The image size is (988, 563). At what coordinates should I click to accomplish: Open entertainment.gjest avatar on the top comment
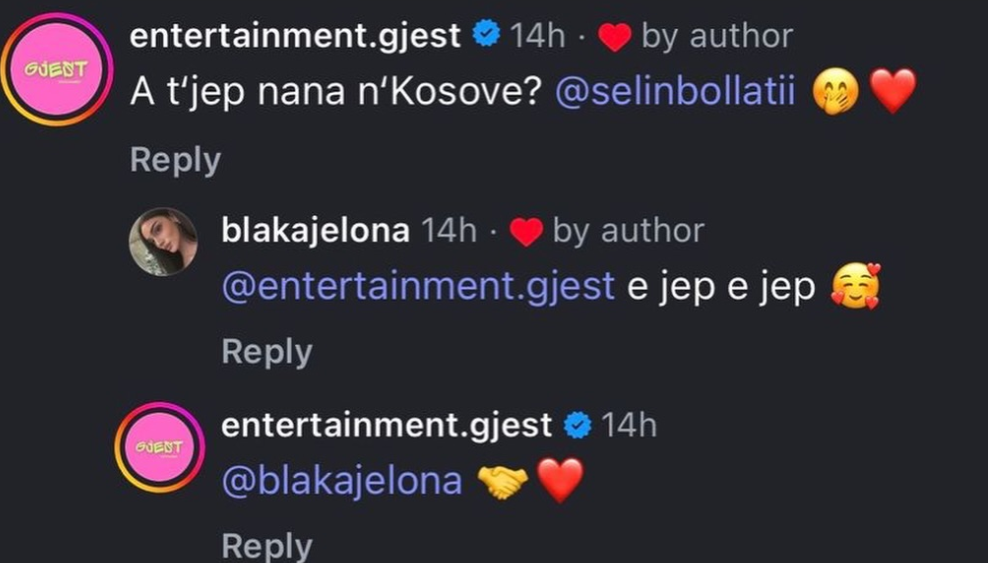56,69
